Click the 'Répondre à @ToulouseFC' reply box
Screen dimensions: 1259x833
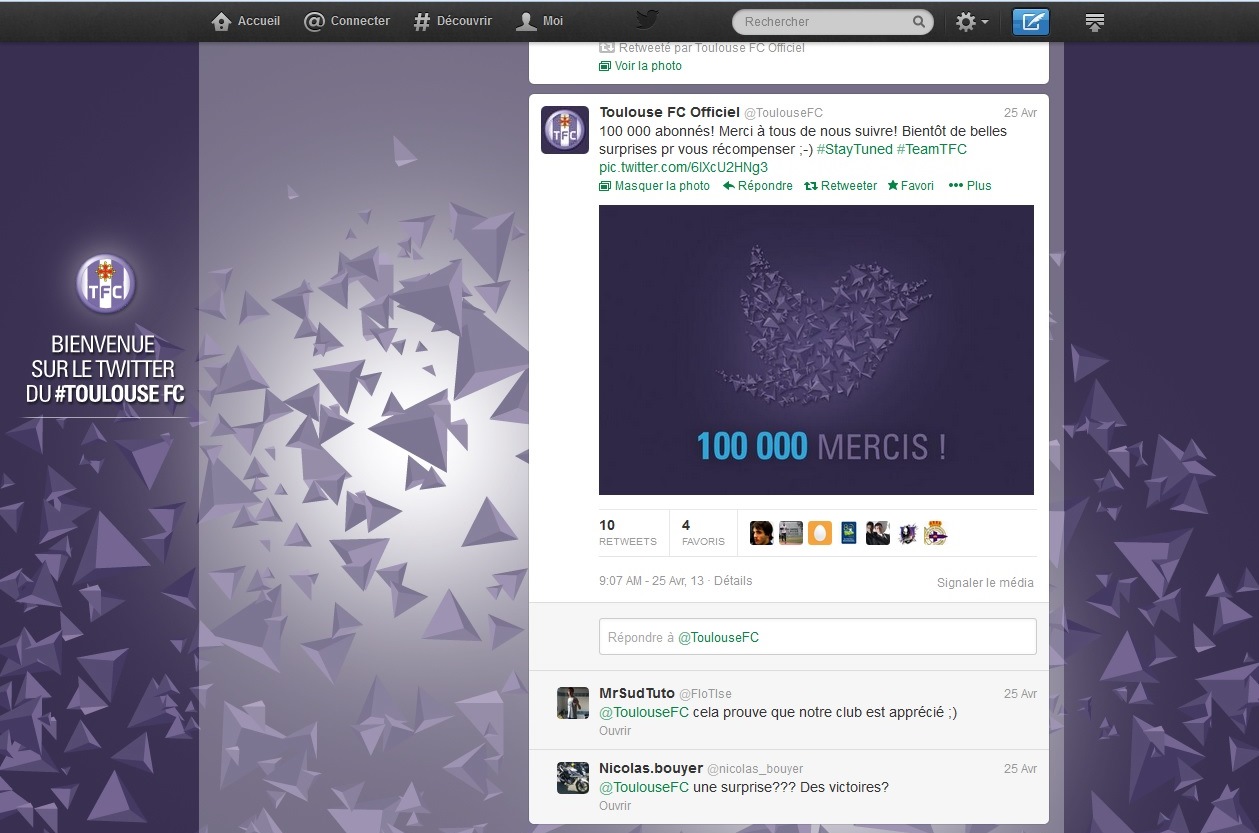click(817, 637)
